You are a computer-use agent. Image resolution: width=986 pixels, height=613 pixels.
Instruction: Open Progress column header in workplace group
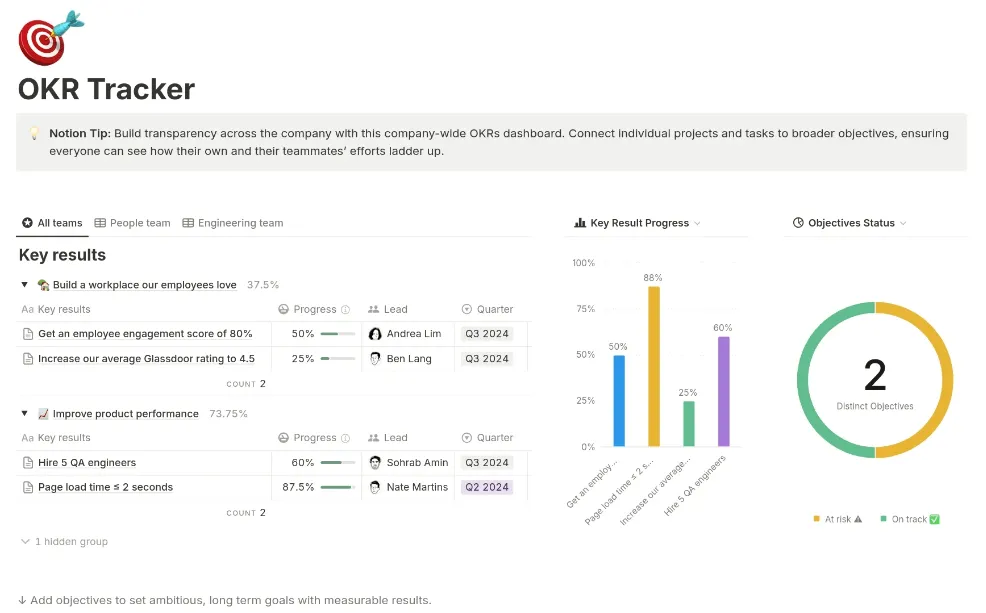coord(316,309)
